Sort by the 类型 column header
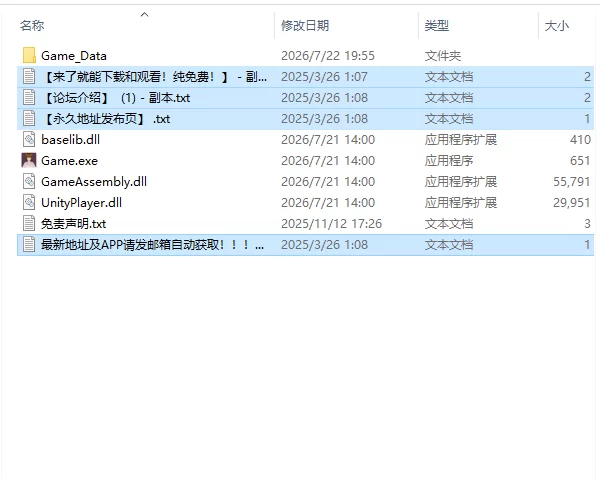Screen dimensions: 600x479 click(437, 26)
